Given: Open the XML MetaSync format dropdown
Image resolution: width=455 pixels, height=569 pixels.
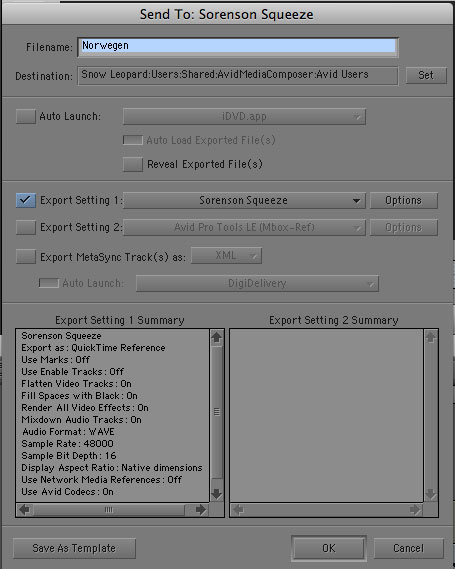Looking at the screenshot, I should coord(226,255).
